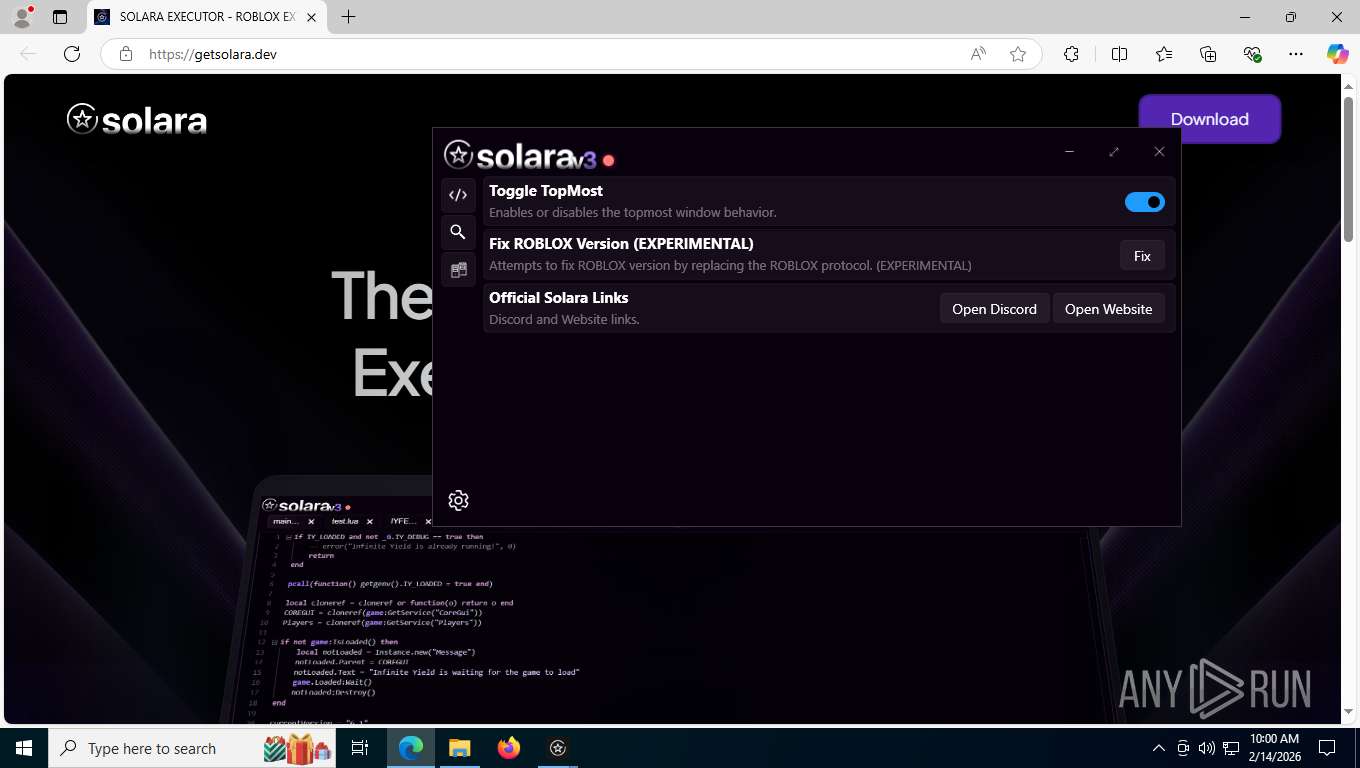This screenshot has height=768, width=1360.
Task: Select the SOLARA EXECUTOR browser tab
Action: point(205,17)
